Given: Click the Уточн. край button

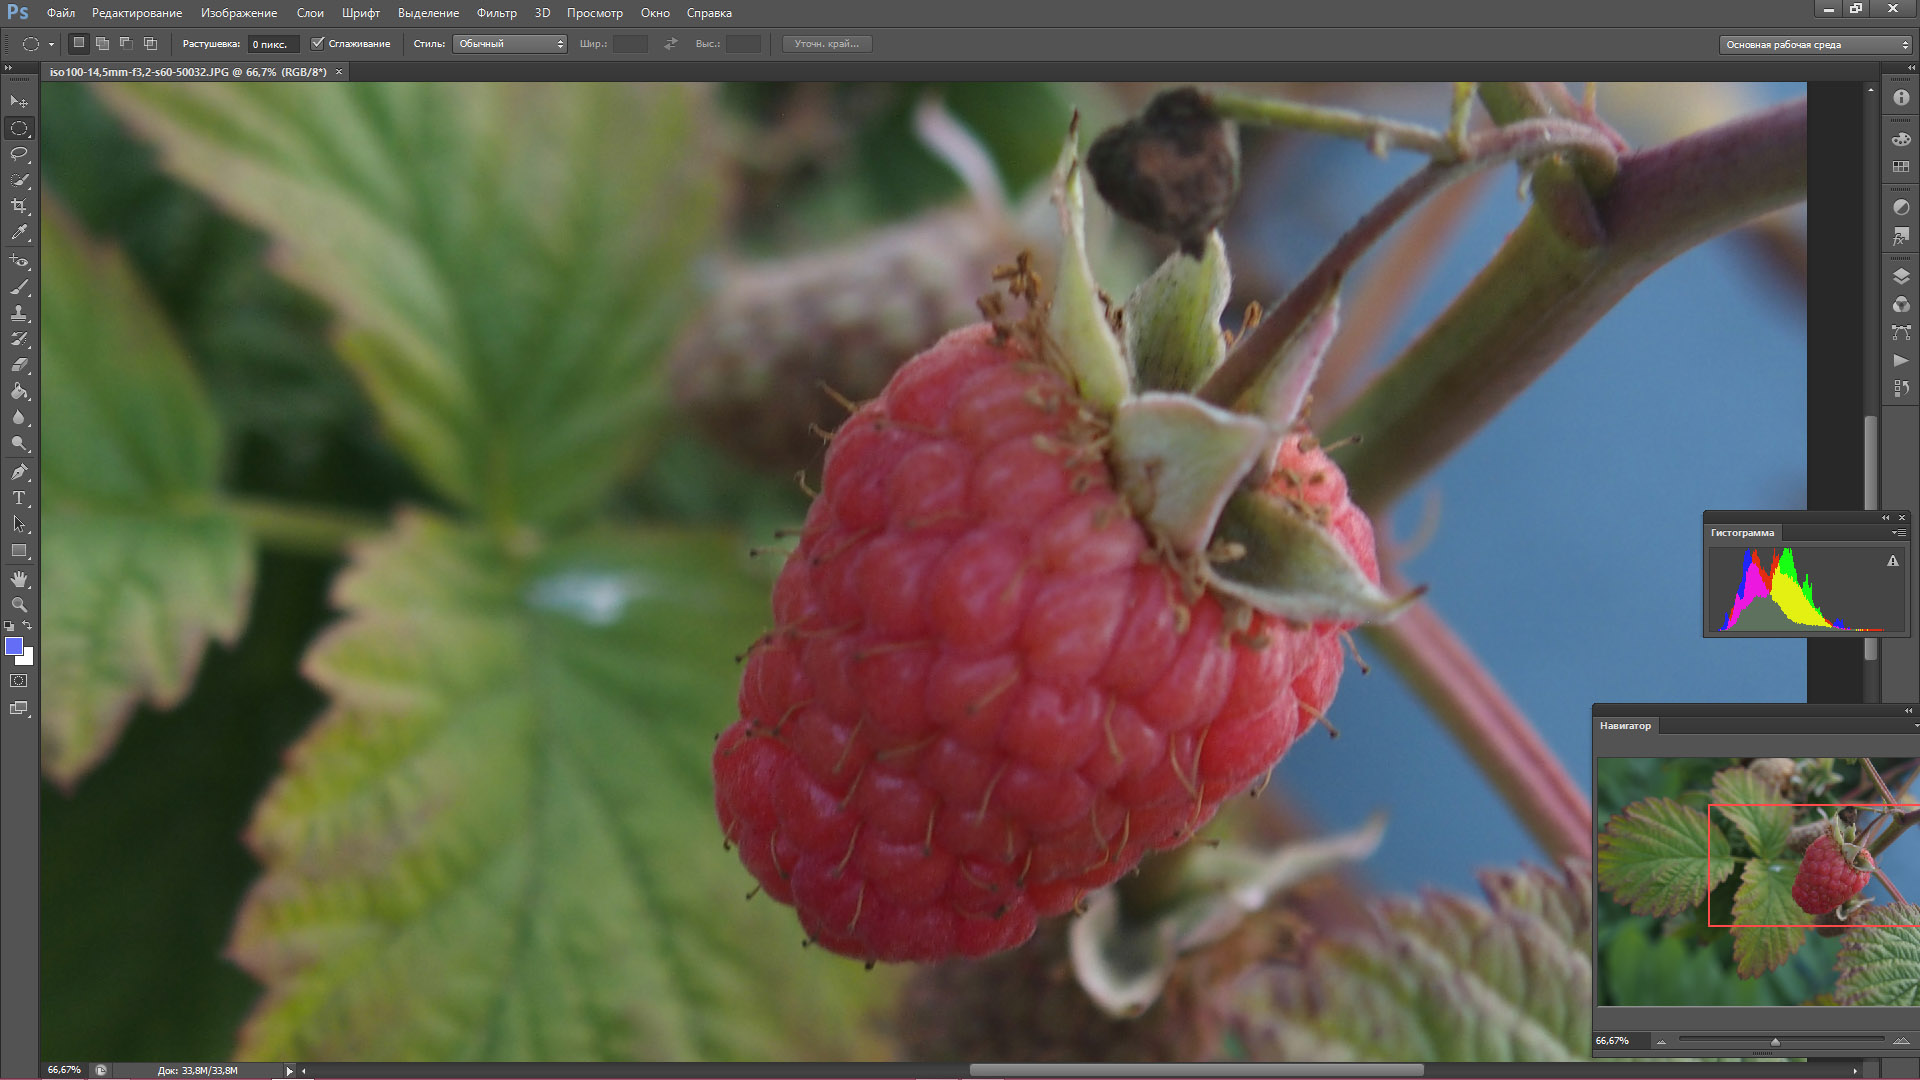Looking at the screenshot, I should coord(826,43).
